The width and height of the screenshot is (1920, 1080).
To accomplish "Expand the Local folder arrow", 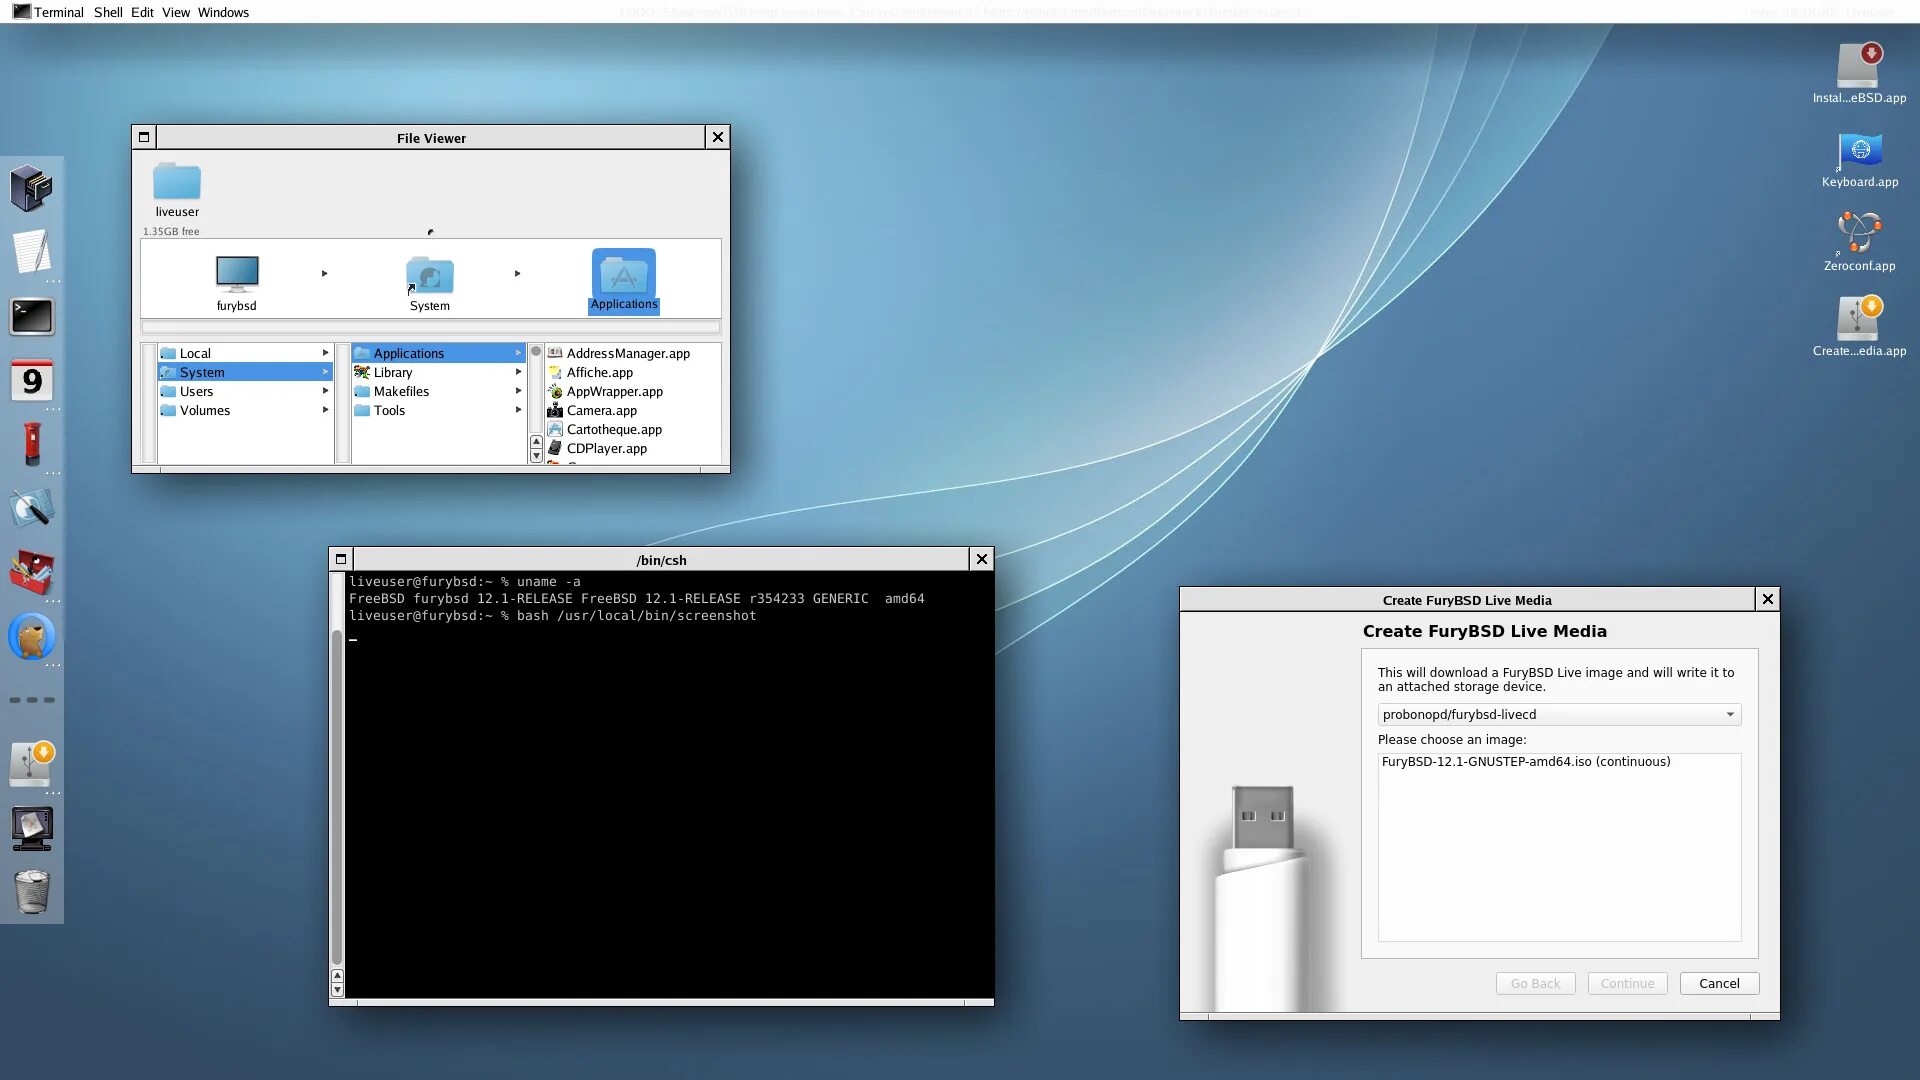I will click(x=325, y=353).
